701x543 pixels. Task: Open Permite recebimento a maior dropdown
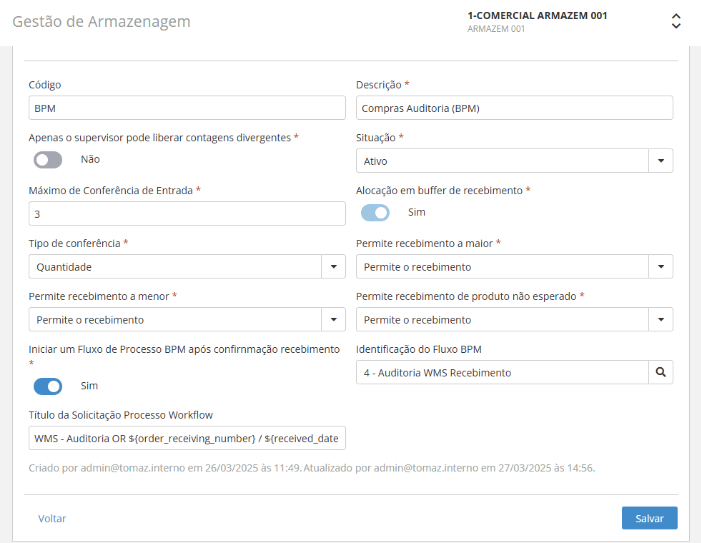click(660, 267)
